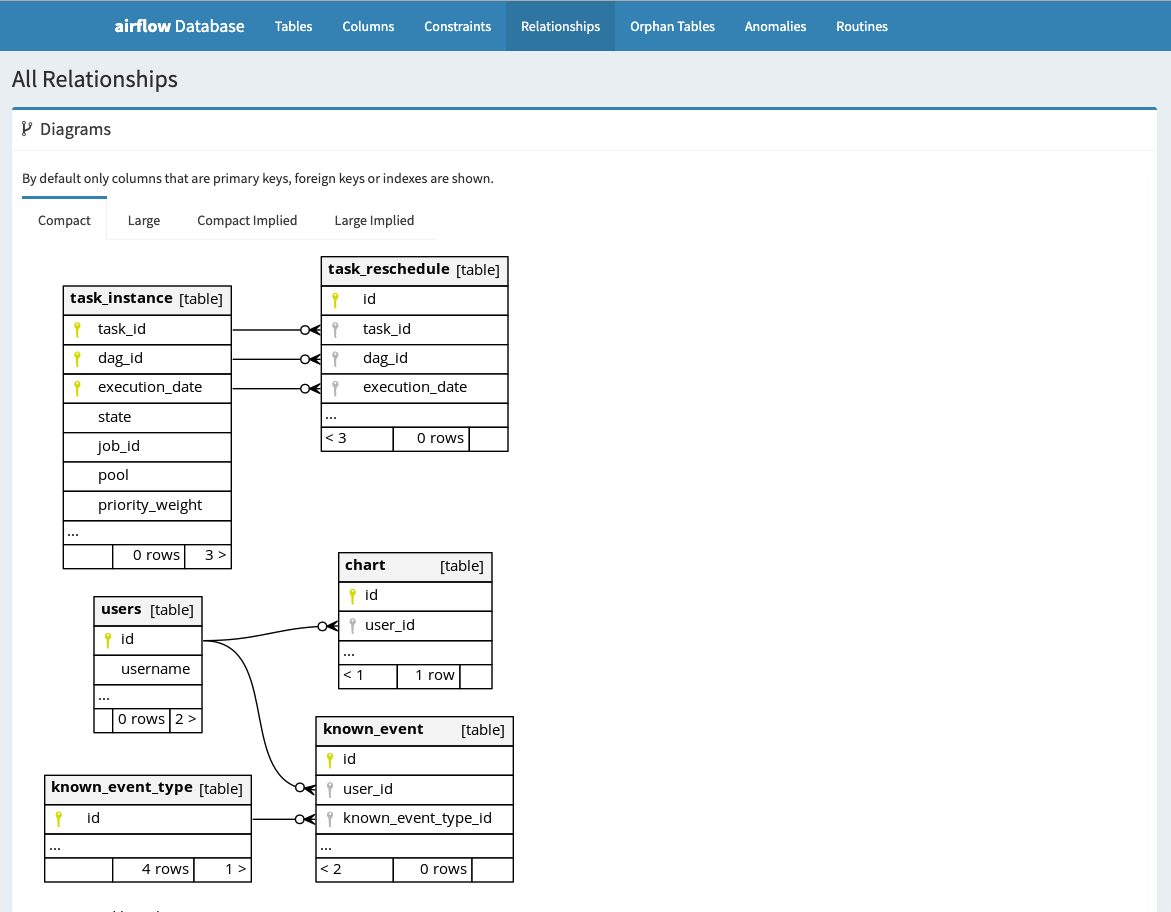Open the Routines page
This screenshot has width=1171, height=912.
tap(861, 26)
